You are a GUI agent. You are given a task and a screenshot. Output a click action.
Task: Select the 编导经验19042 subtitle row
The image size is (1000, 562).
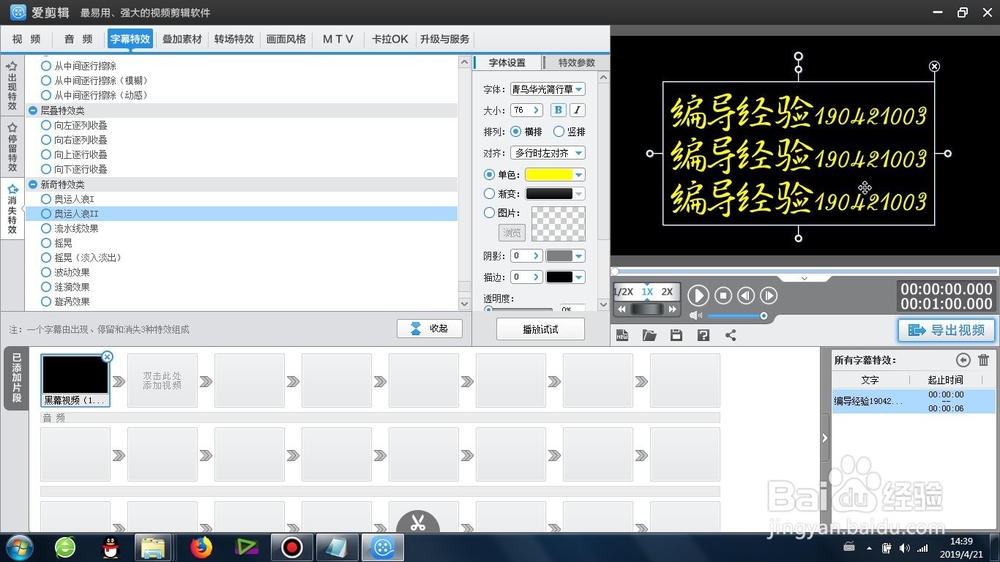click(913, 401)
